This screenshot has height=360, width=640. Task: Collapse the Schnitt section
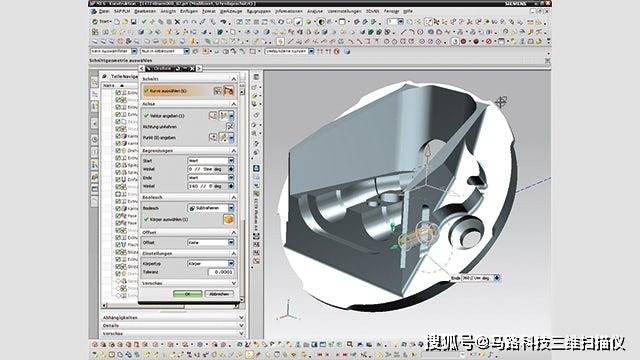(x=233, y=78)
